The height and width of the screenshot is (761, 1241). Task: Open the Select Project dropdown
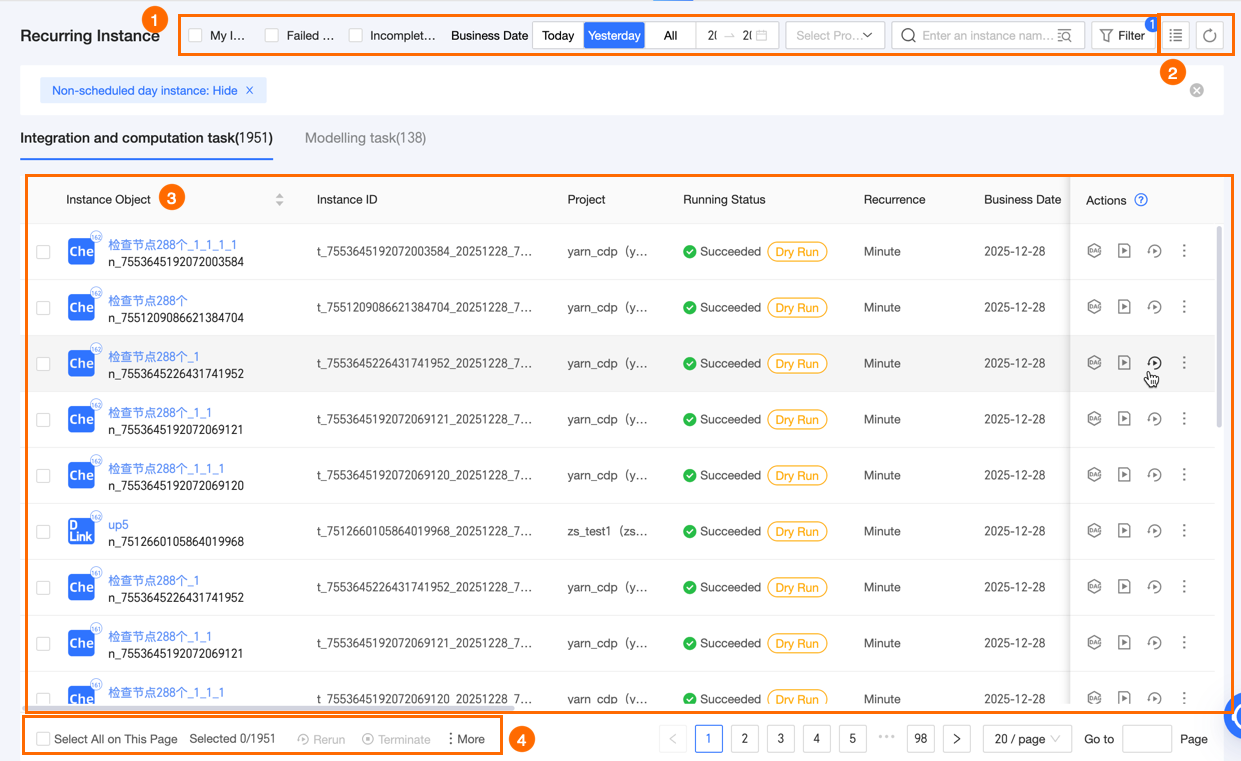pos(834,36)
